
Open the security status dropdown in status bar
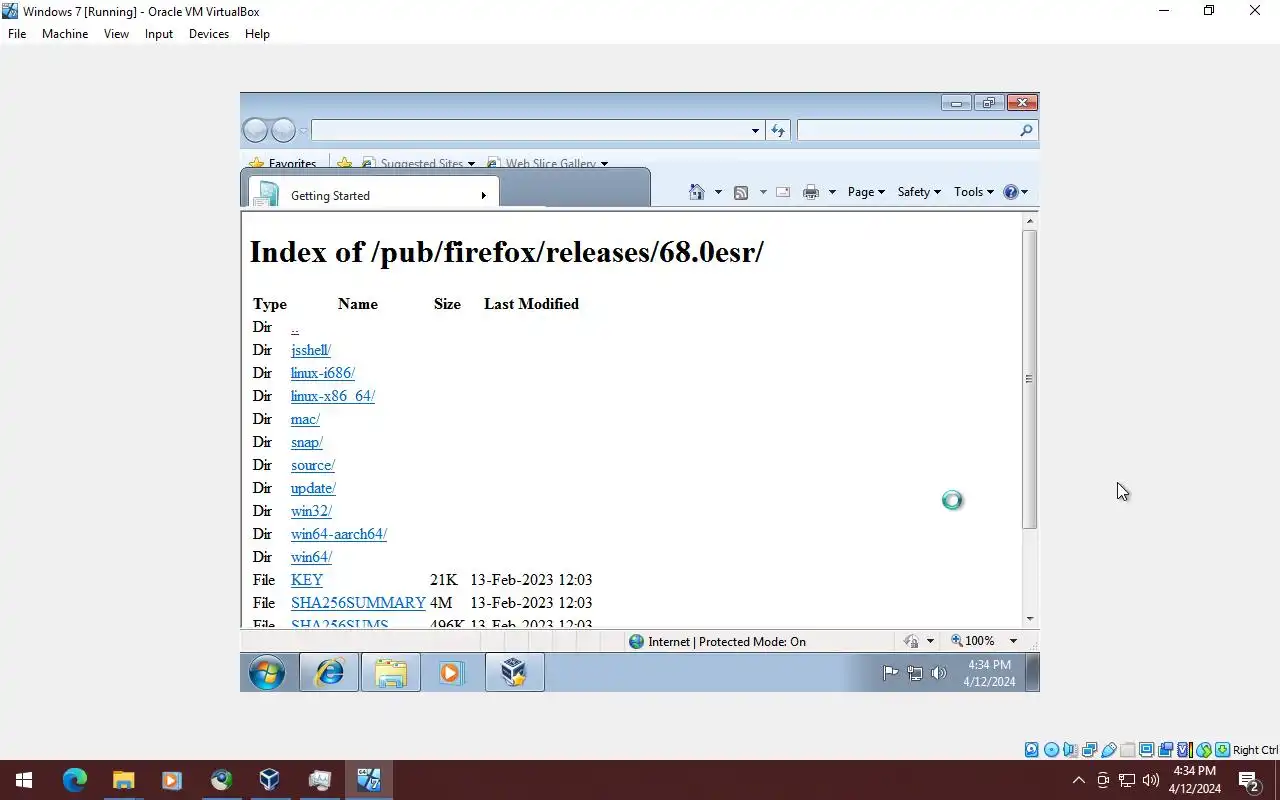[930, 641]
